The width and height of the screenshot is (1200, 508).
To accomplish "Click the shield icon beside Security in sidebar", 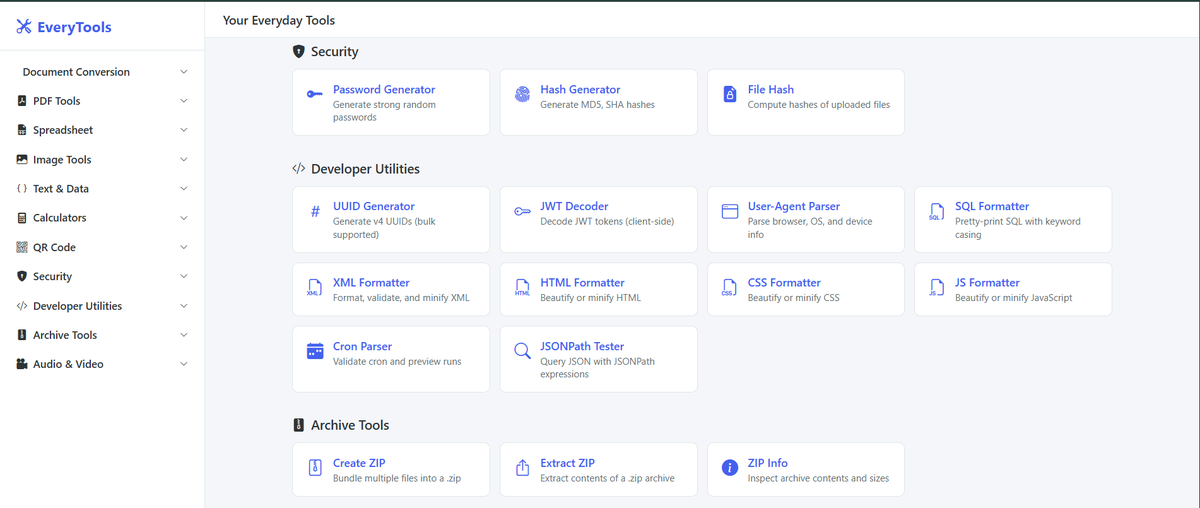I will (22, 276).
